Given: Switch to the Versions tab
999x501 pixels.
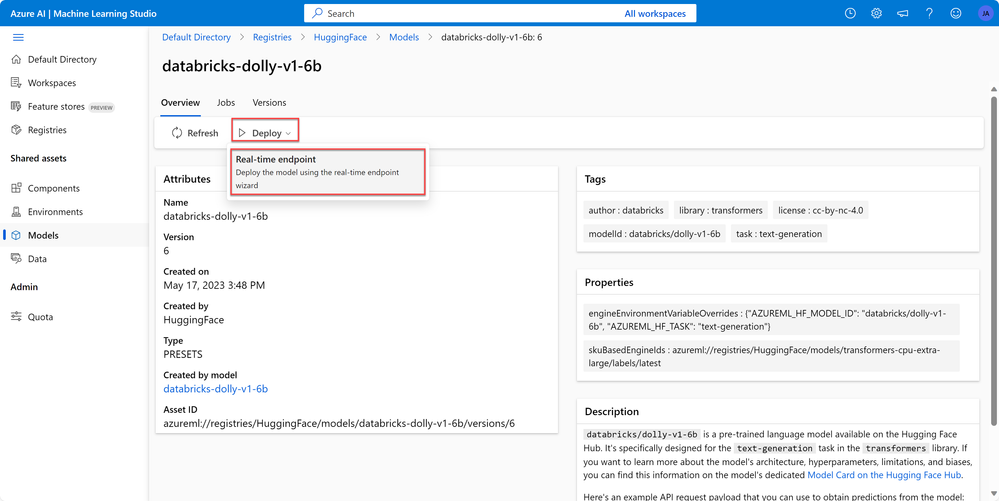Looking at the screenshot, I should coord(269,103).
